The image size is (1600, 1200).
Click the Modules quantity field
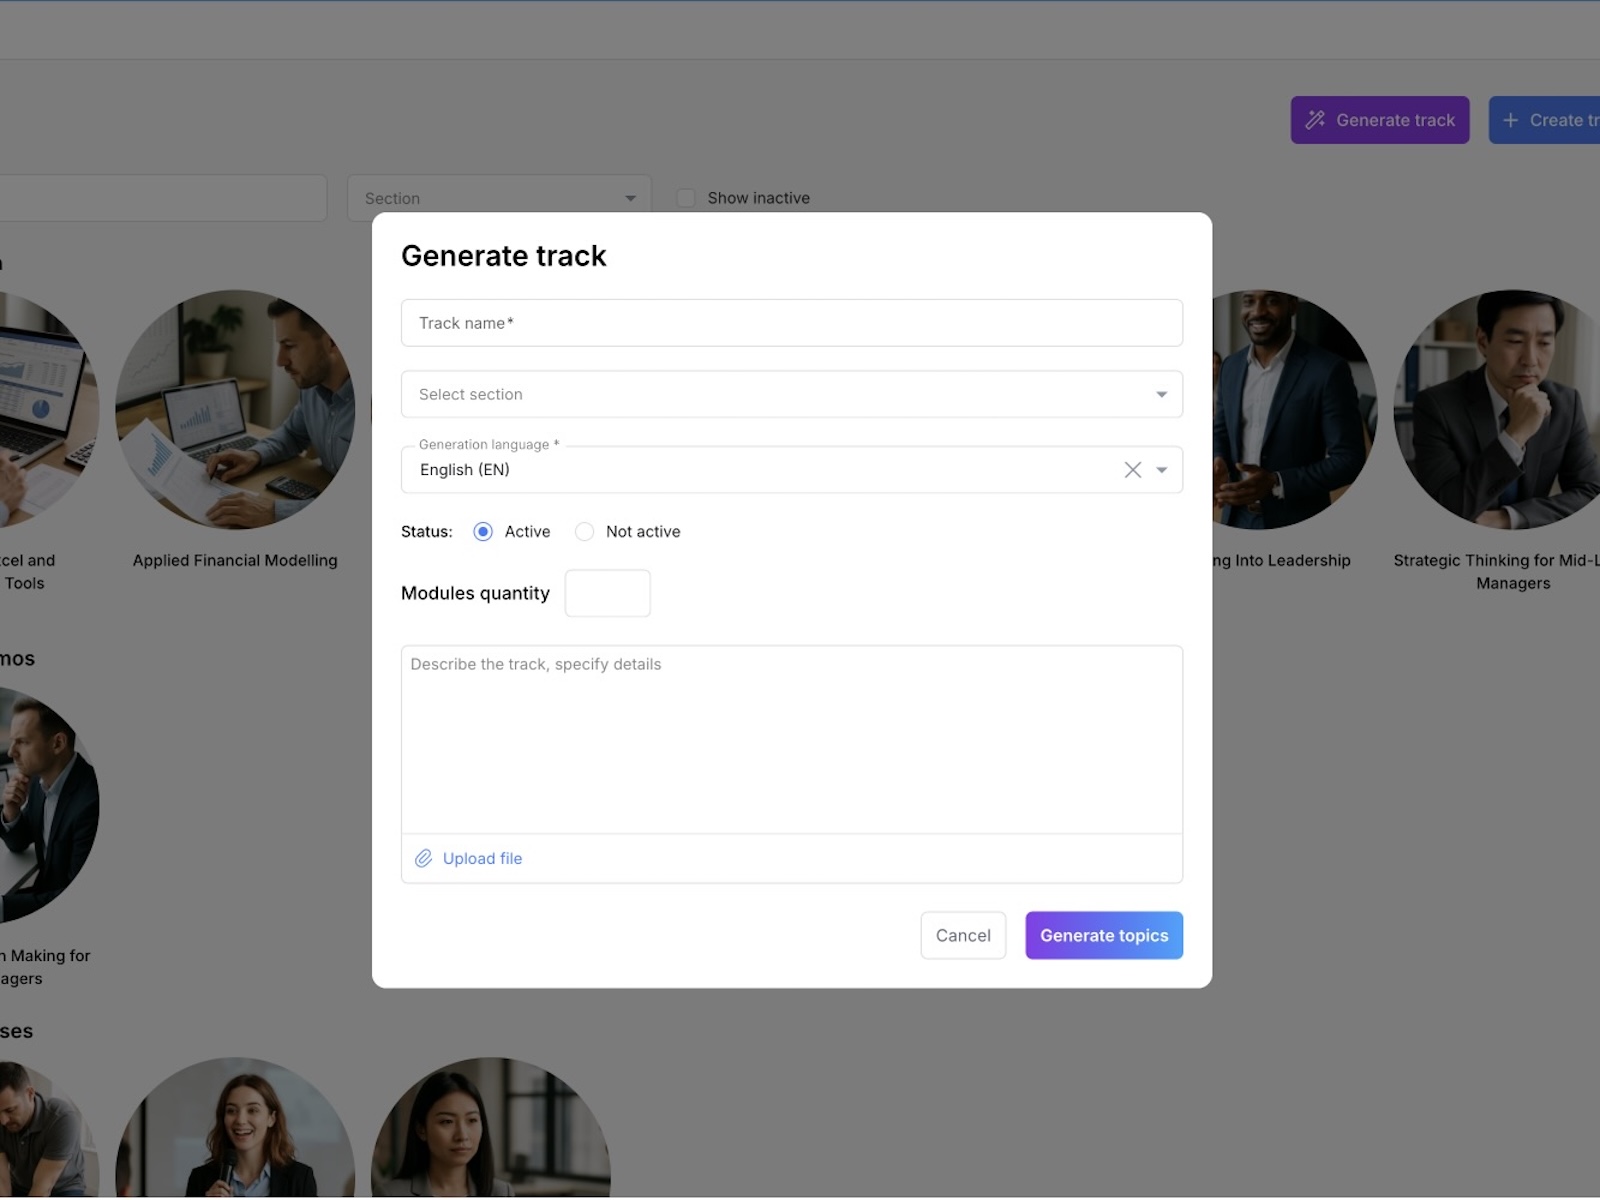point(607,592)
